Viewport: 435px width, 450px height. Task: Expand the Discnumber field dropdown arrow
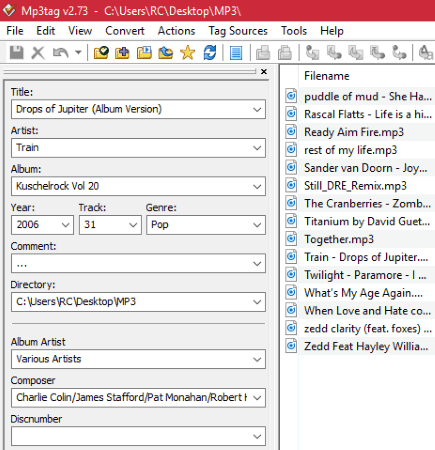[x=257, y=436]
